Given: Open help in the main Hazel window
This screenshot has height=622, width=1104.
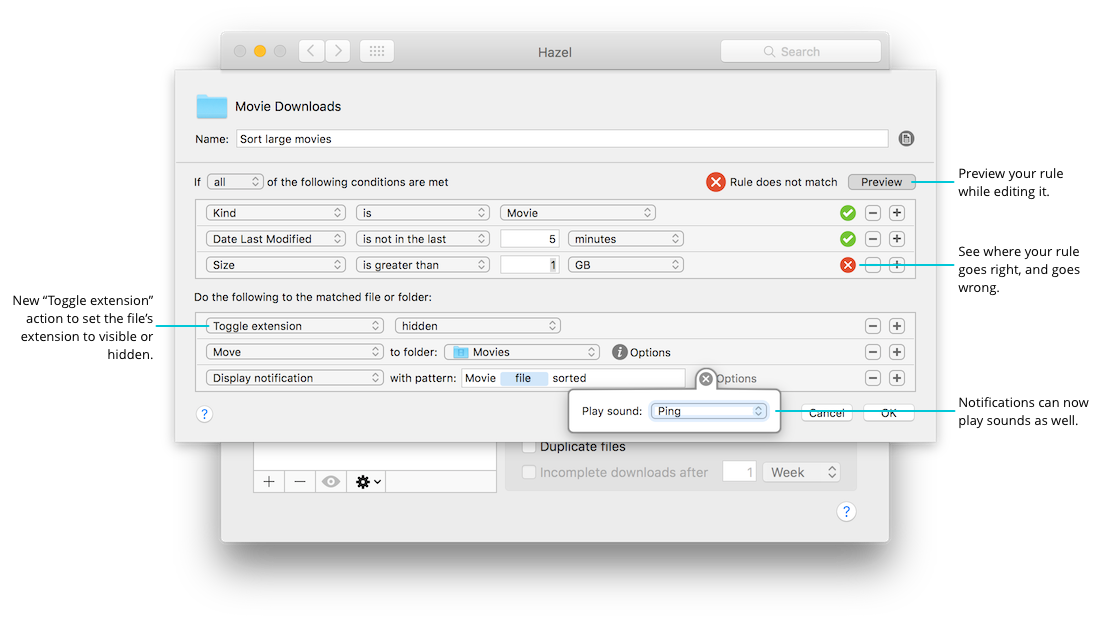Looking at the screenshot, I should (846, 511).
